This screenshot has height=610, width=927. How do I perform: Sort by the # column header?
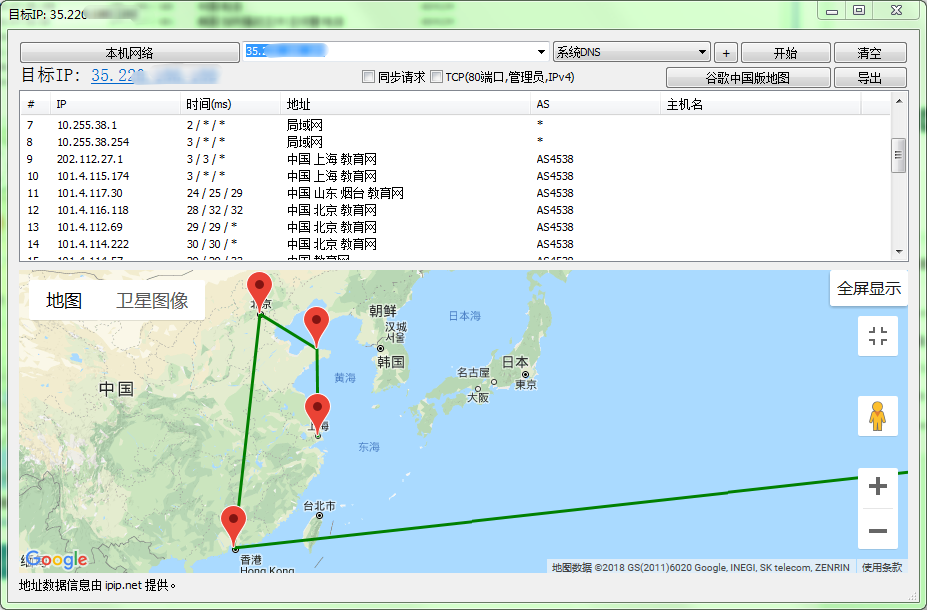coord(35,104)
